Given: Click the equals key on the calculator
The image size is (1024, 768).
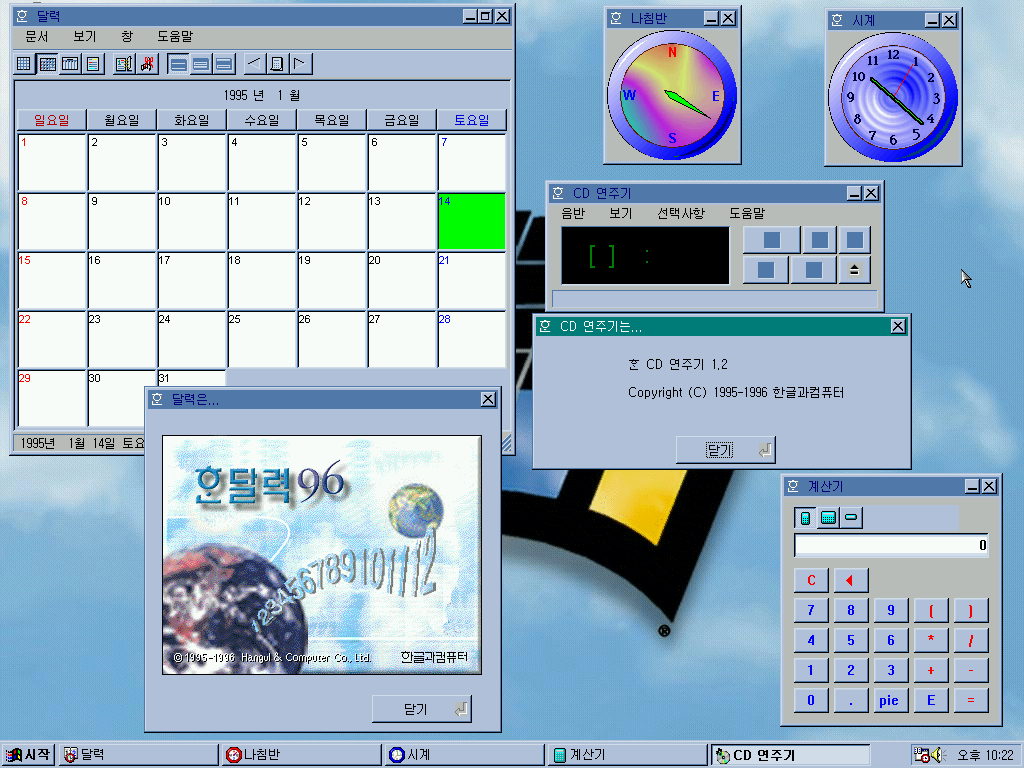Looking at the screenshot, I should pos(970,700).
